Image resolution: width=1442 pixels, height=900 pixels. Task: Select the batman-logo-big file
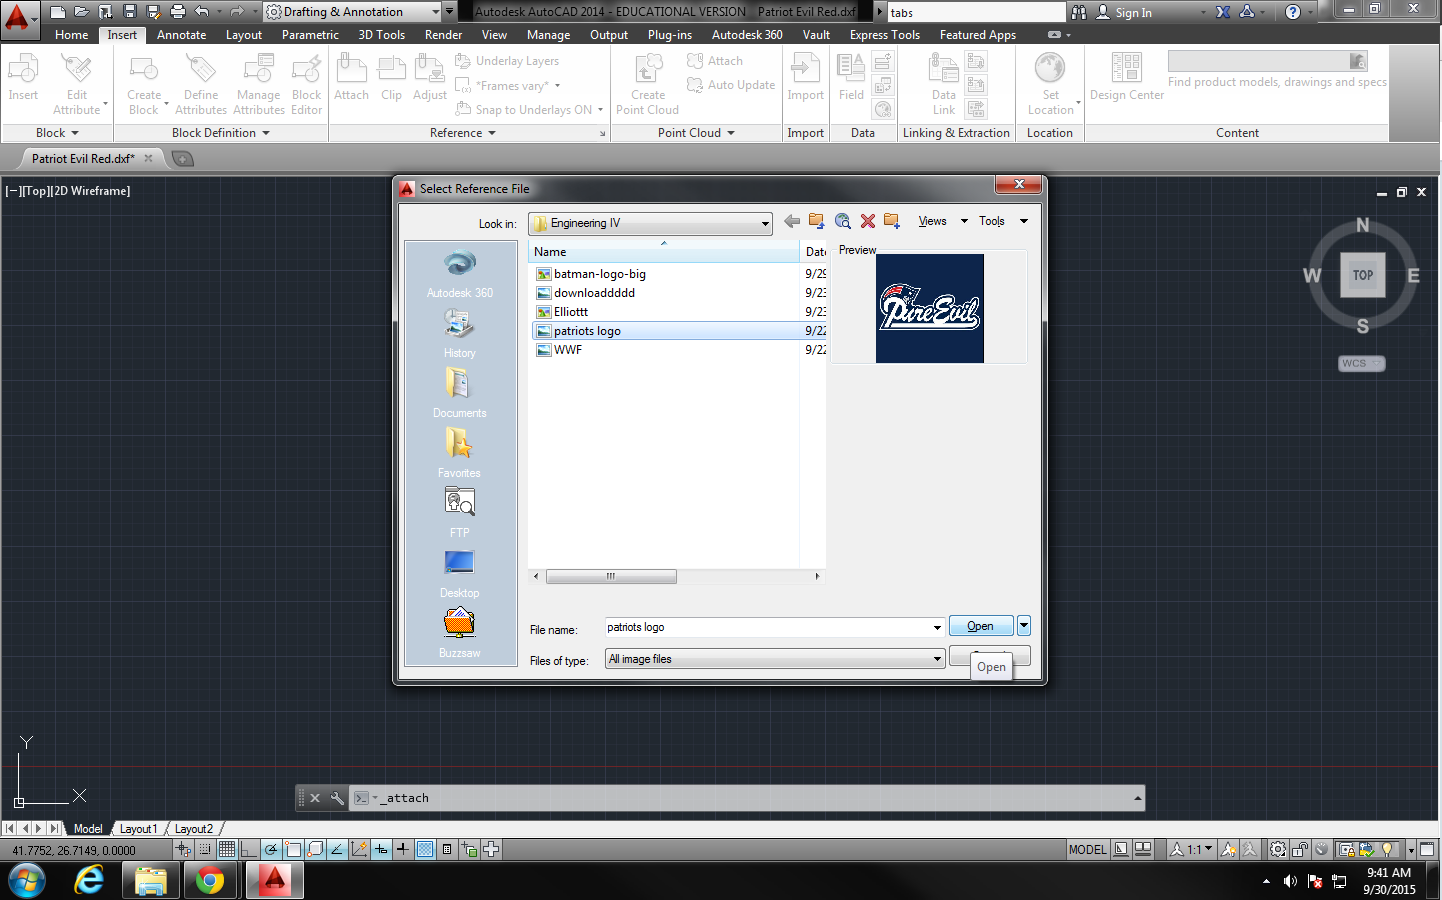(599, 274)
